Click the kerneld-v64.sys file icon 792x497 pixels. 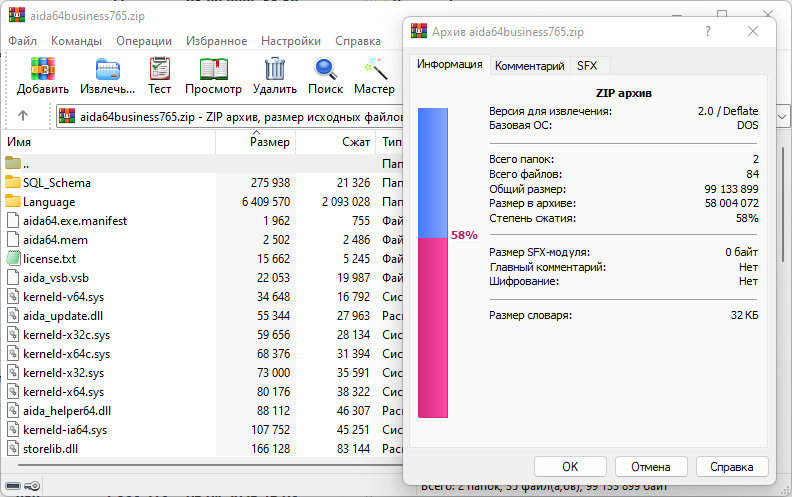13,296
